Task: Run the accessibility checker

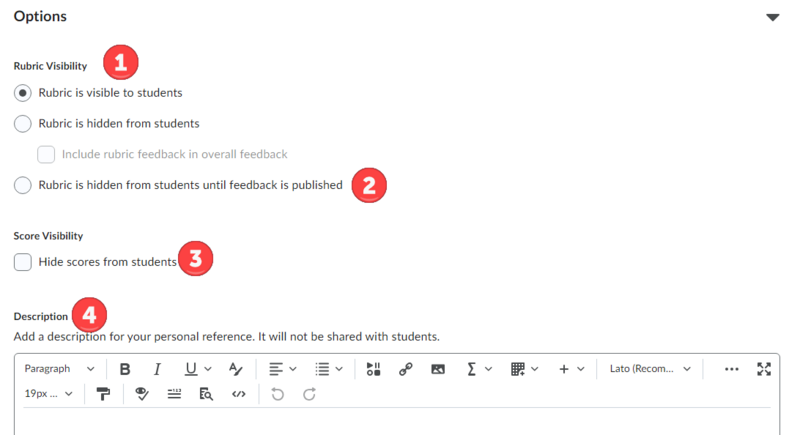Action: [141, 394]
